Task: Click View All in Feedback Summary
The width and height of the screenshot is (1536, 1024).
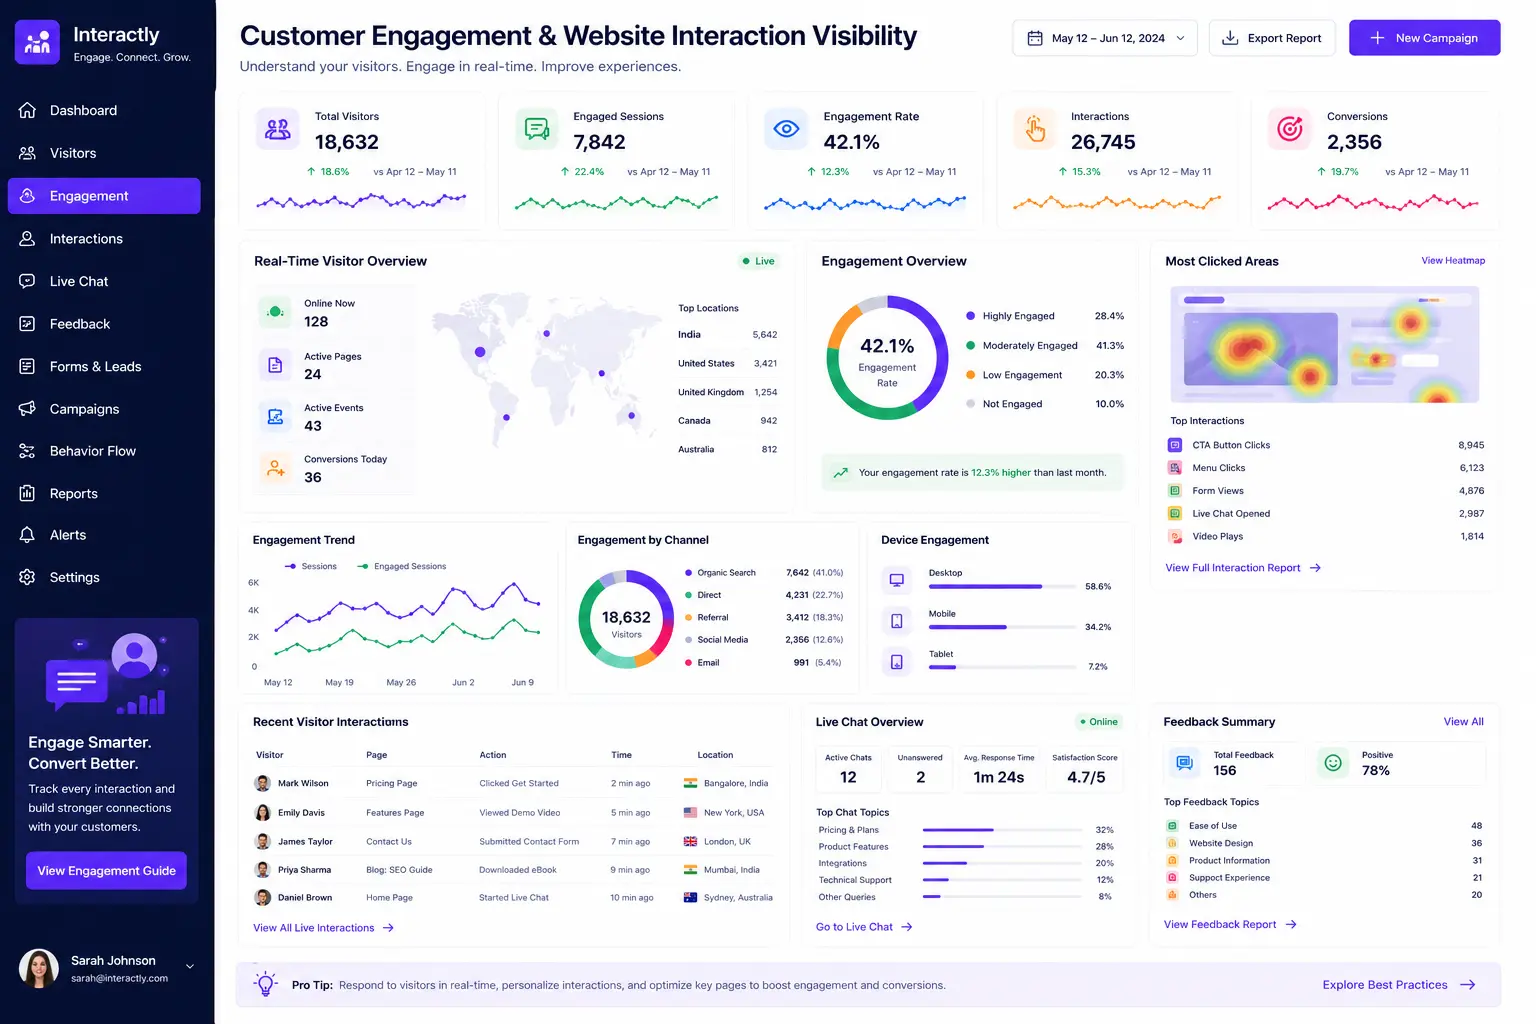Action: [x=1463, y=722]
